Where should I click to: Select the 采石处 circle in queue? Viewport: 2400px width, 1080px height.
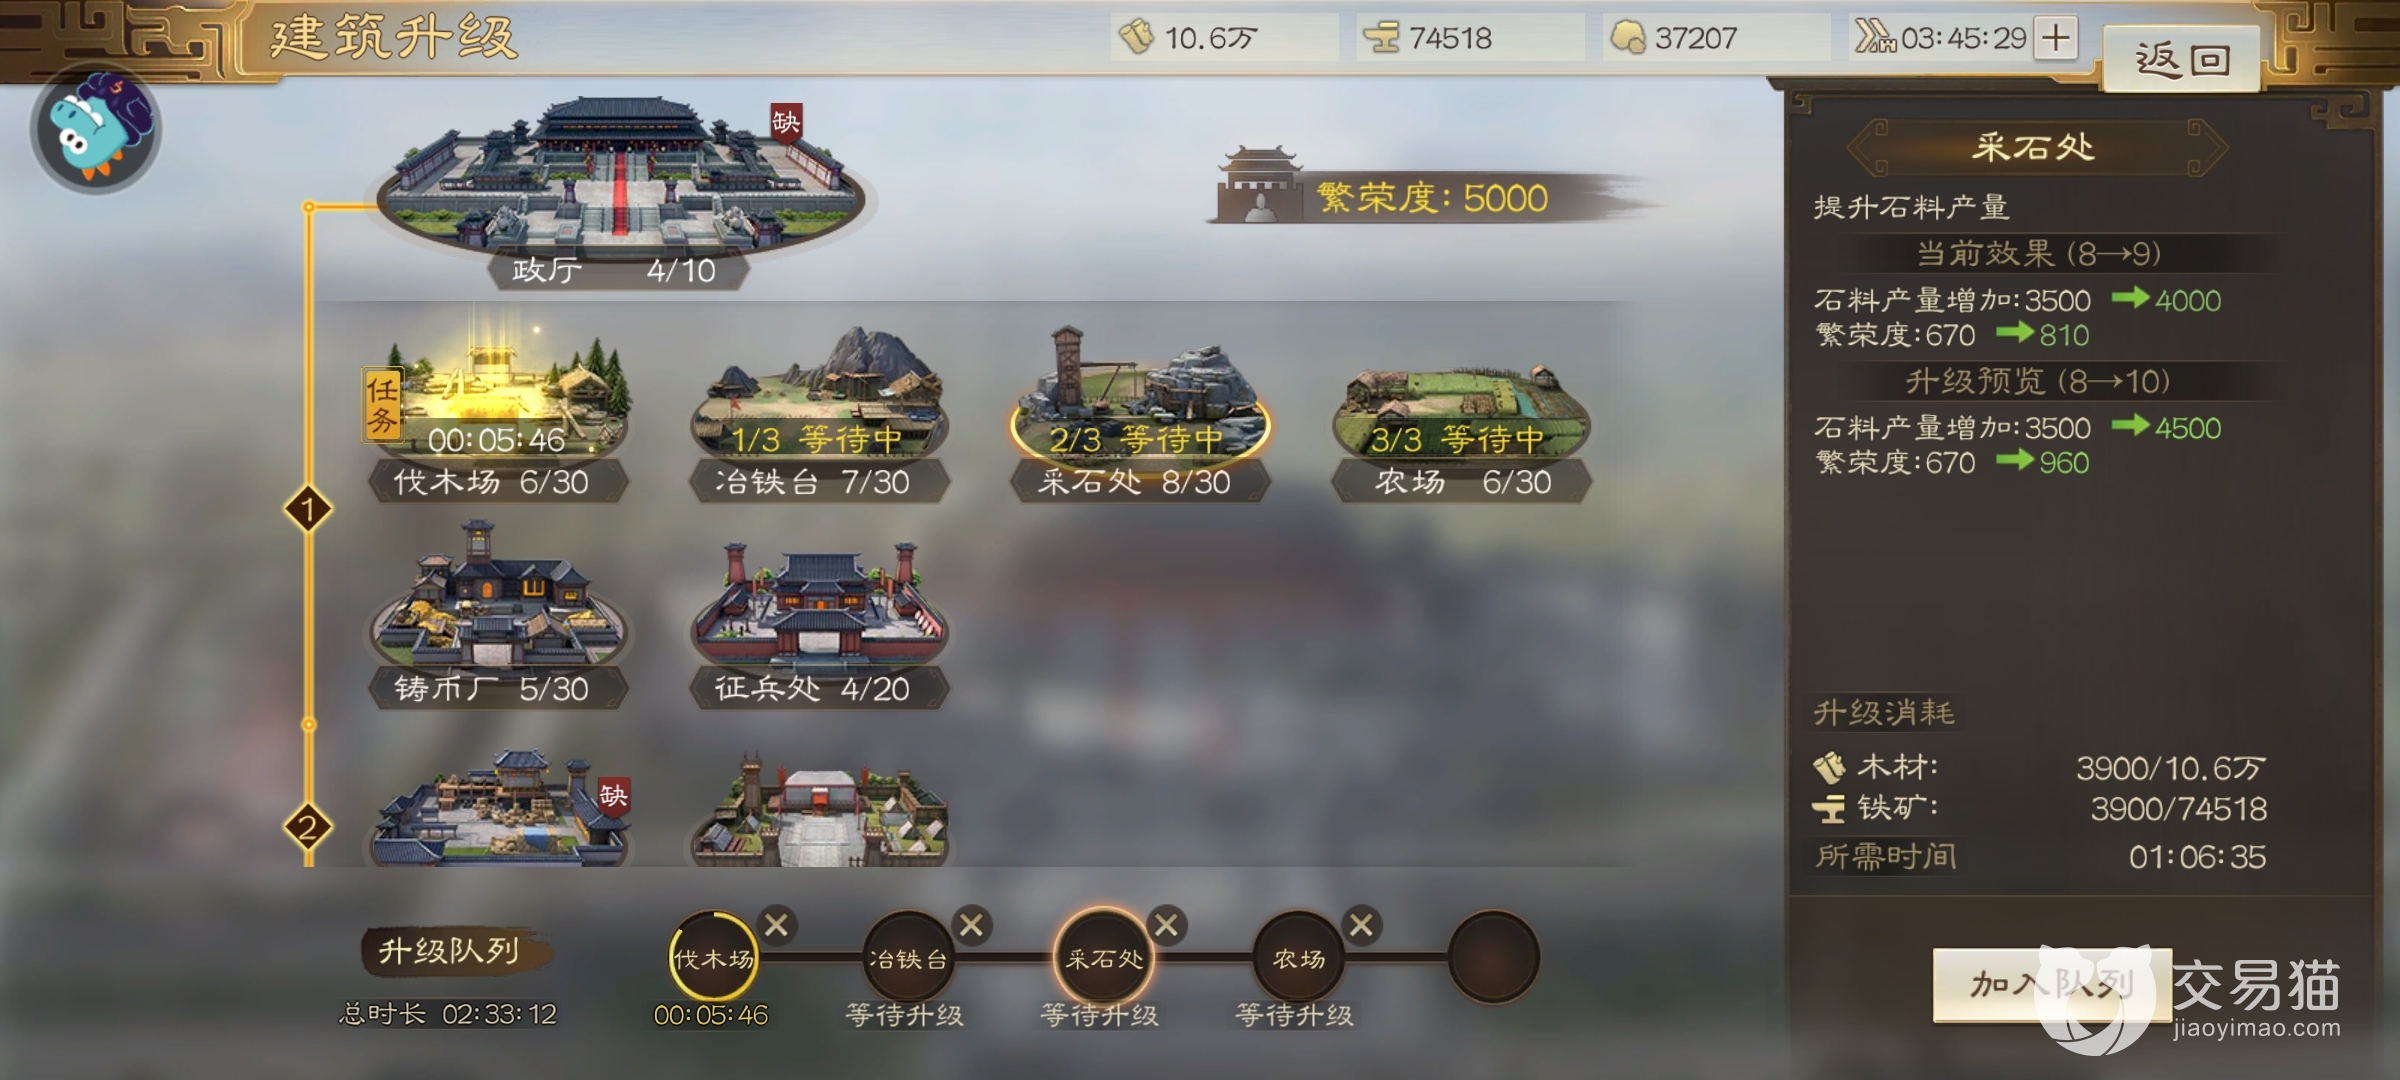[x=1104, y=958]
